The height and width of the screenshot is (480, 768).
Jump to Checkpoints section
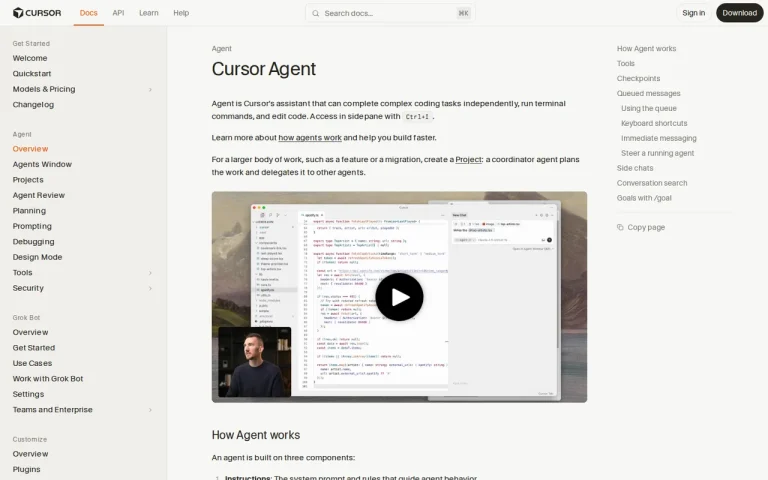pyautogui.click(x=638, y=78)
